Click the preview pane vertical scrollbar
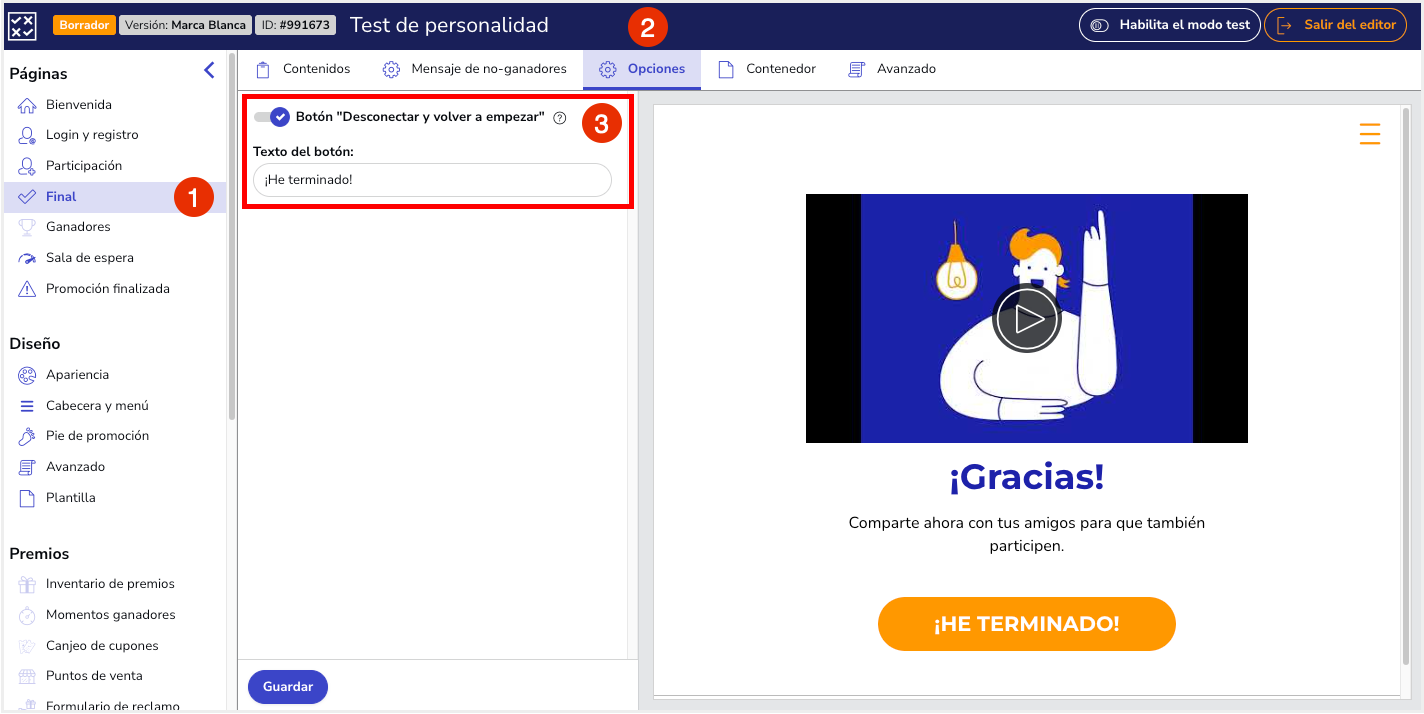 1406,385
